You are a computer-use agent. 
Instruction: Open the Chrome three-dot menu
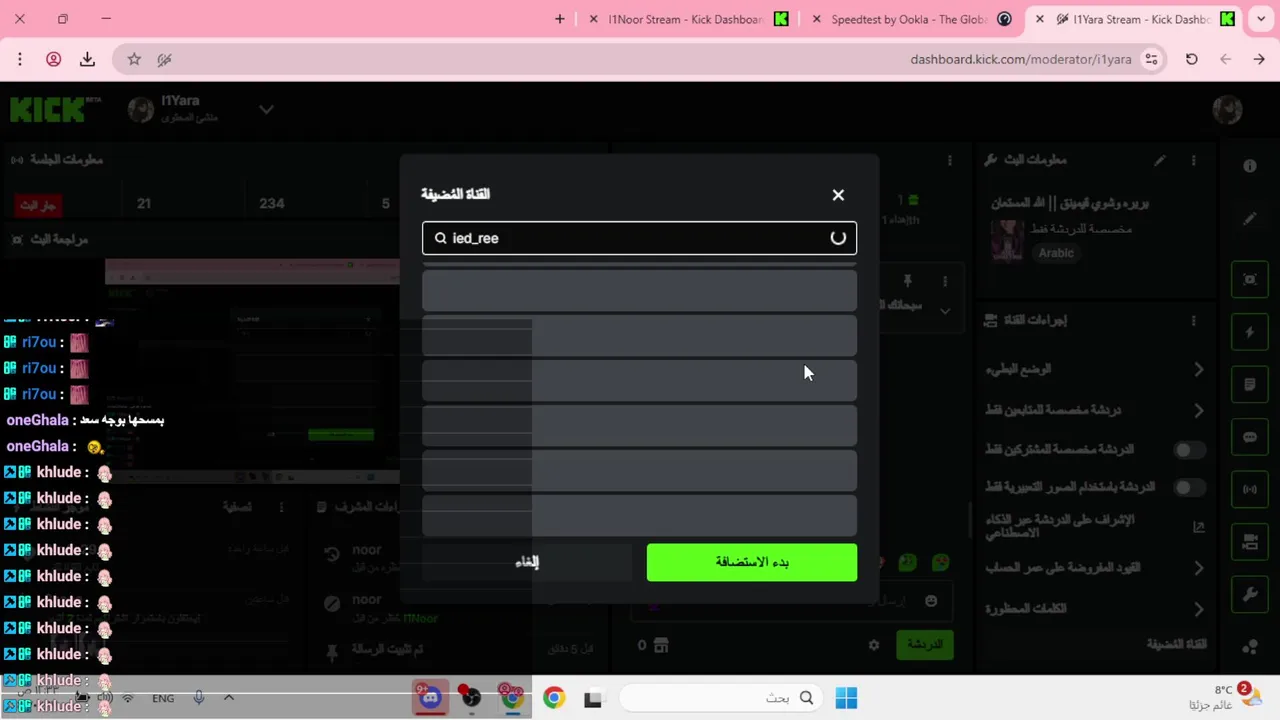19,59
